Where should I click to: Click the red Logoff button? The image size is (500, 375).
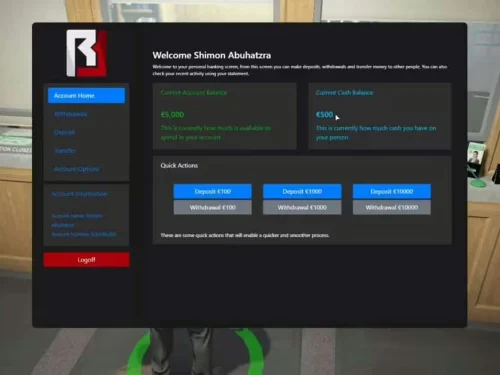coord(87,260)
